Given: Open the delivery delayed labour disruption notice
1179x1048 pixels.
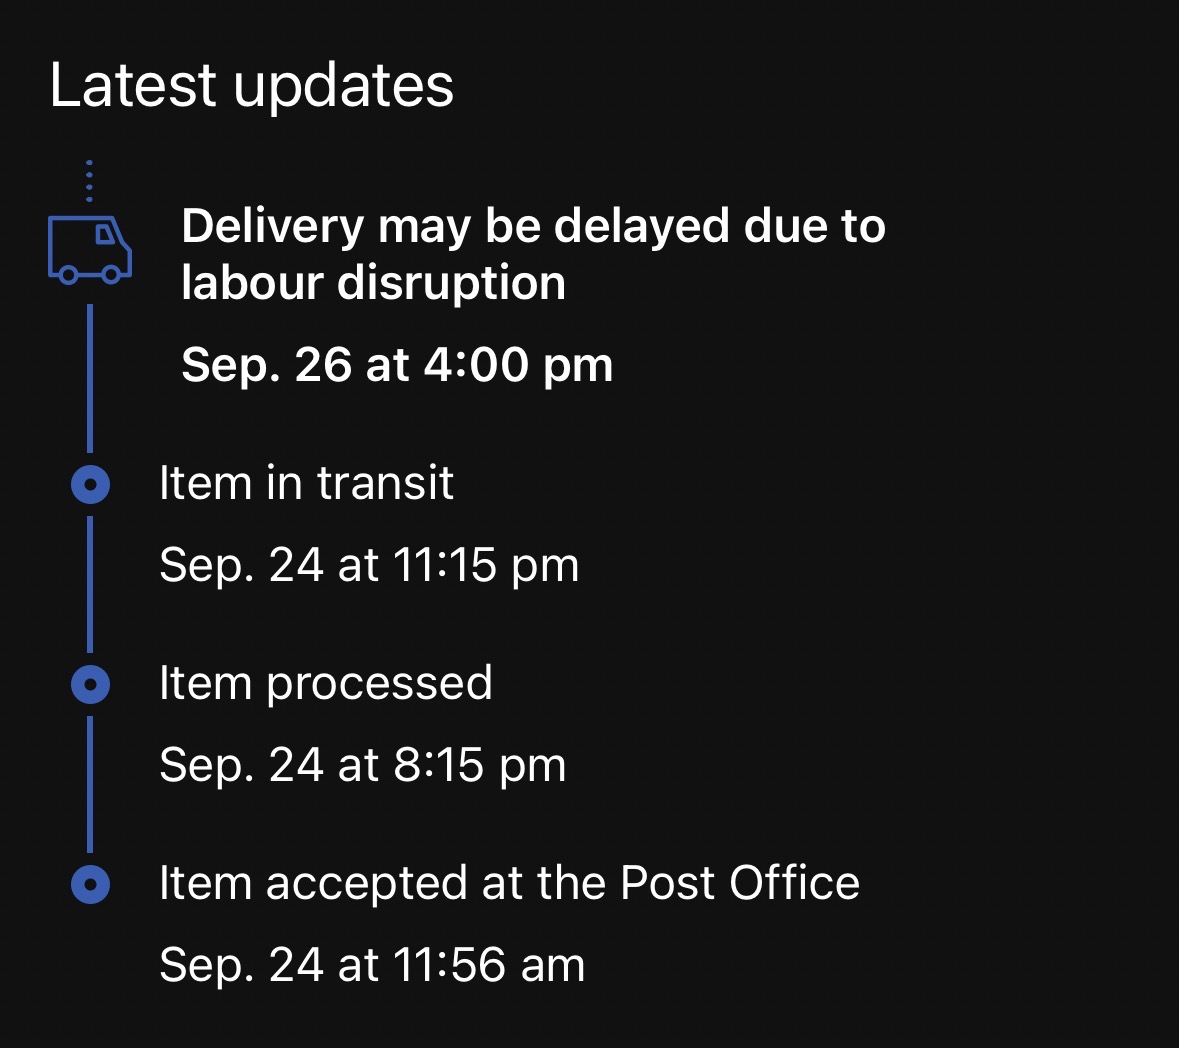Looking at the screenshot, I should coord(533,254).
